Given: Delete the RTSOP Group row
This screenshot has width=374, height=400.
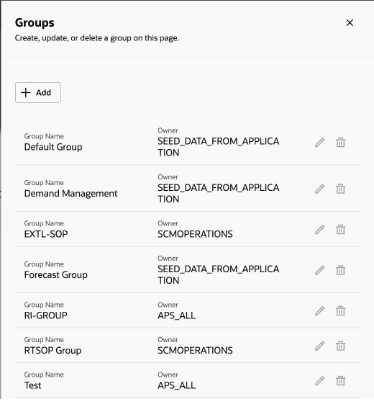Looking at the screenshot, I should click(x=340, y=346).
